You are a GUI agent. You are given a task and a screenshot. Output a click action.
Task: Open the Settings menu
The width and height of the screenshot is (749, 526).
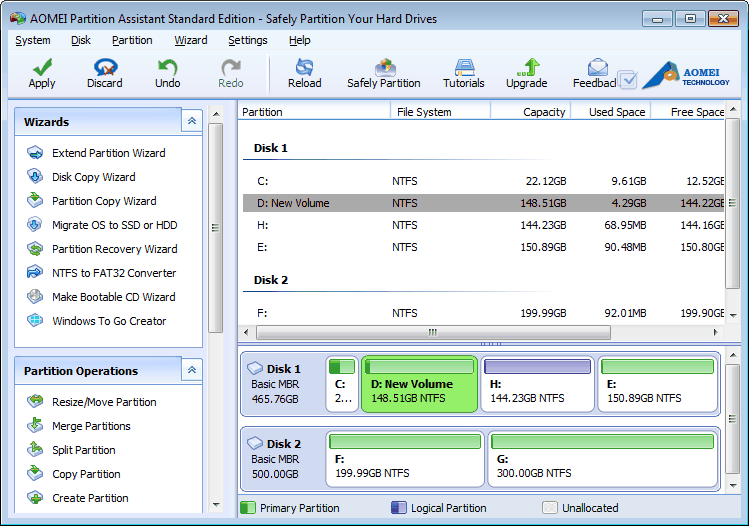[x=247, y=41]
